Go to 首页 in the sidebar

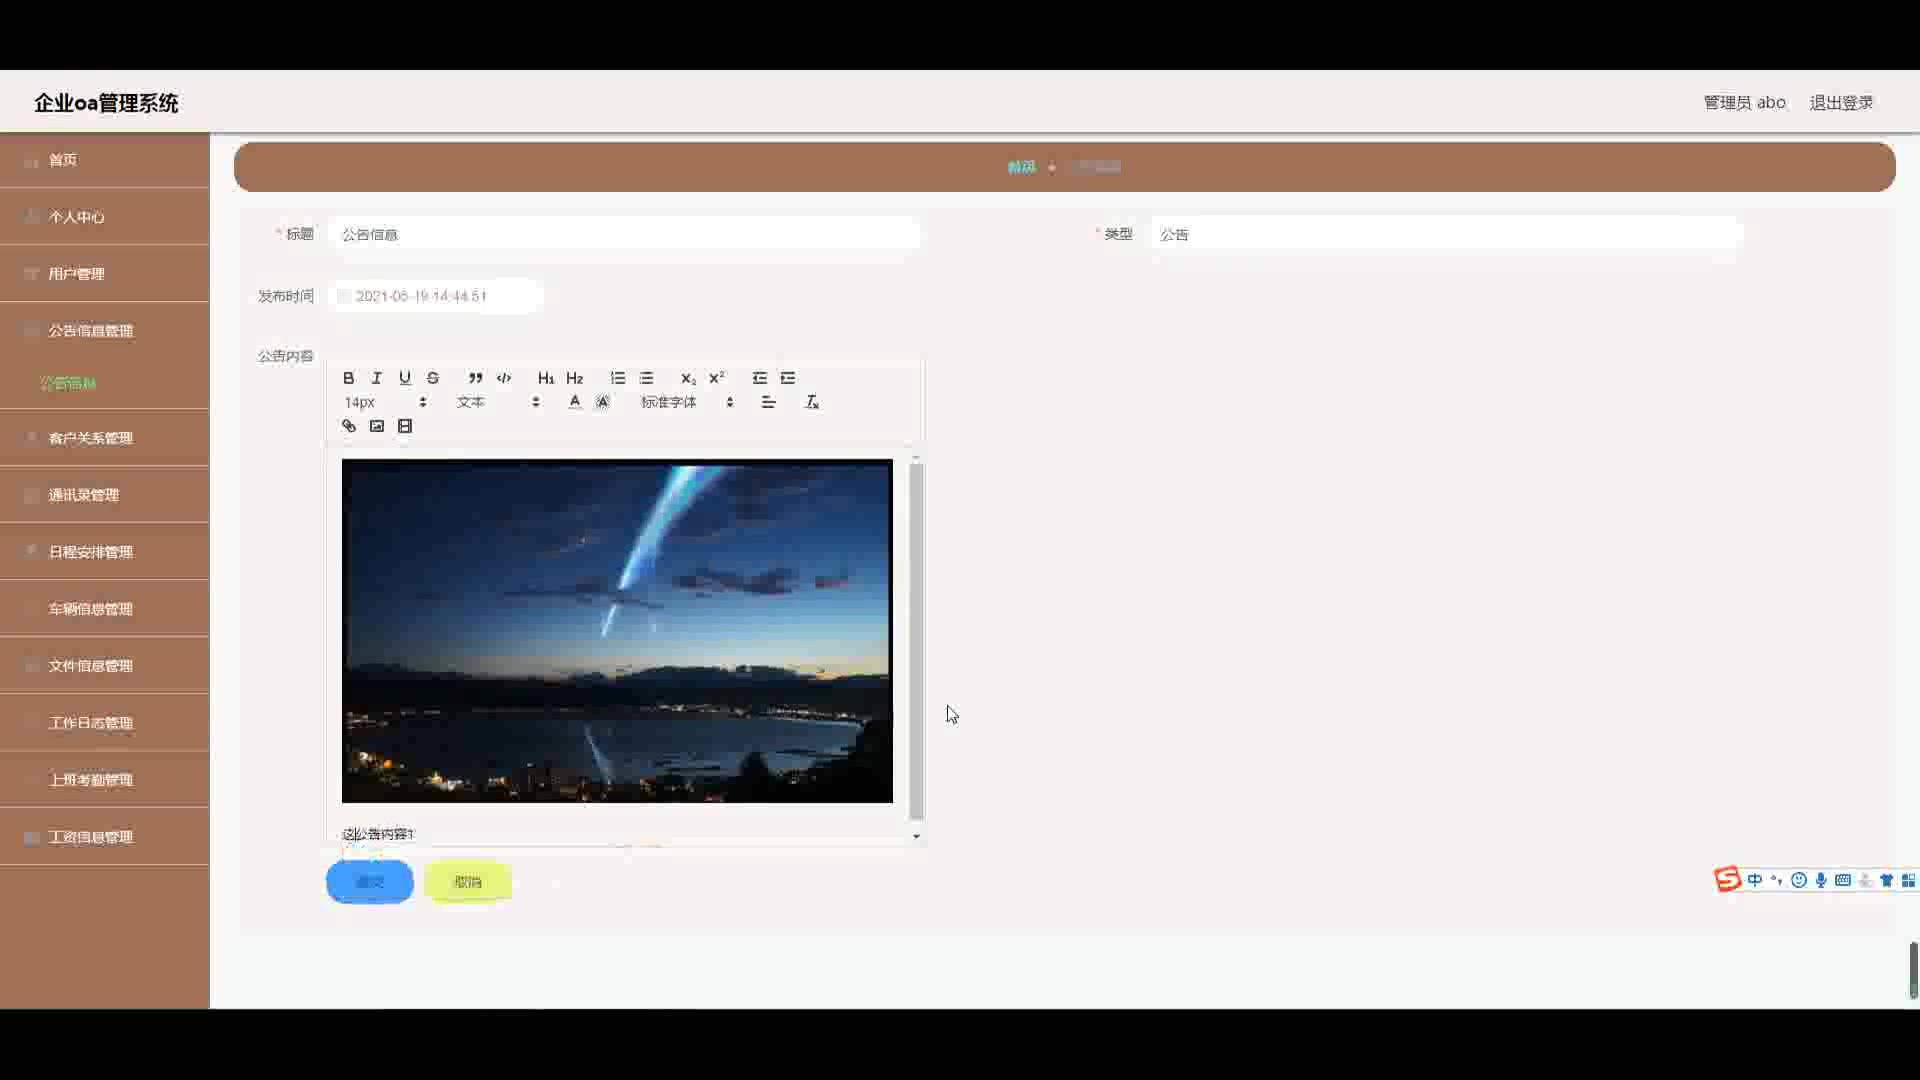coord(105,160)
